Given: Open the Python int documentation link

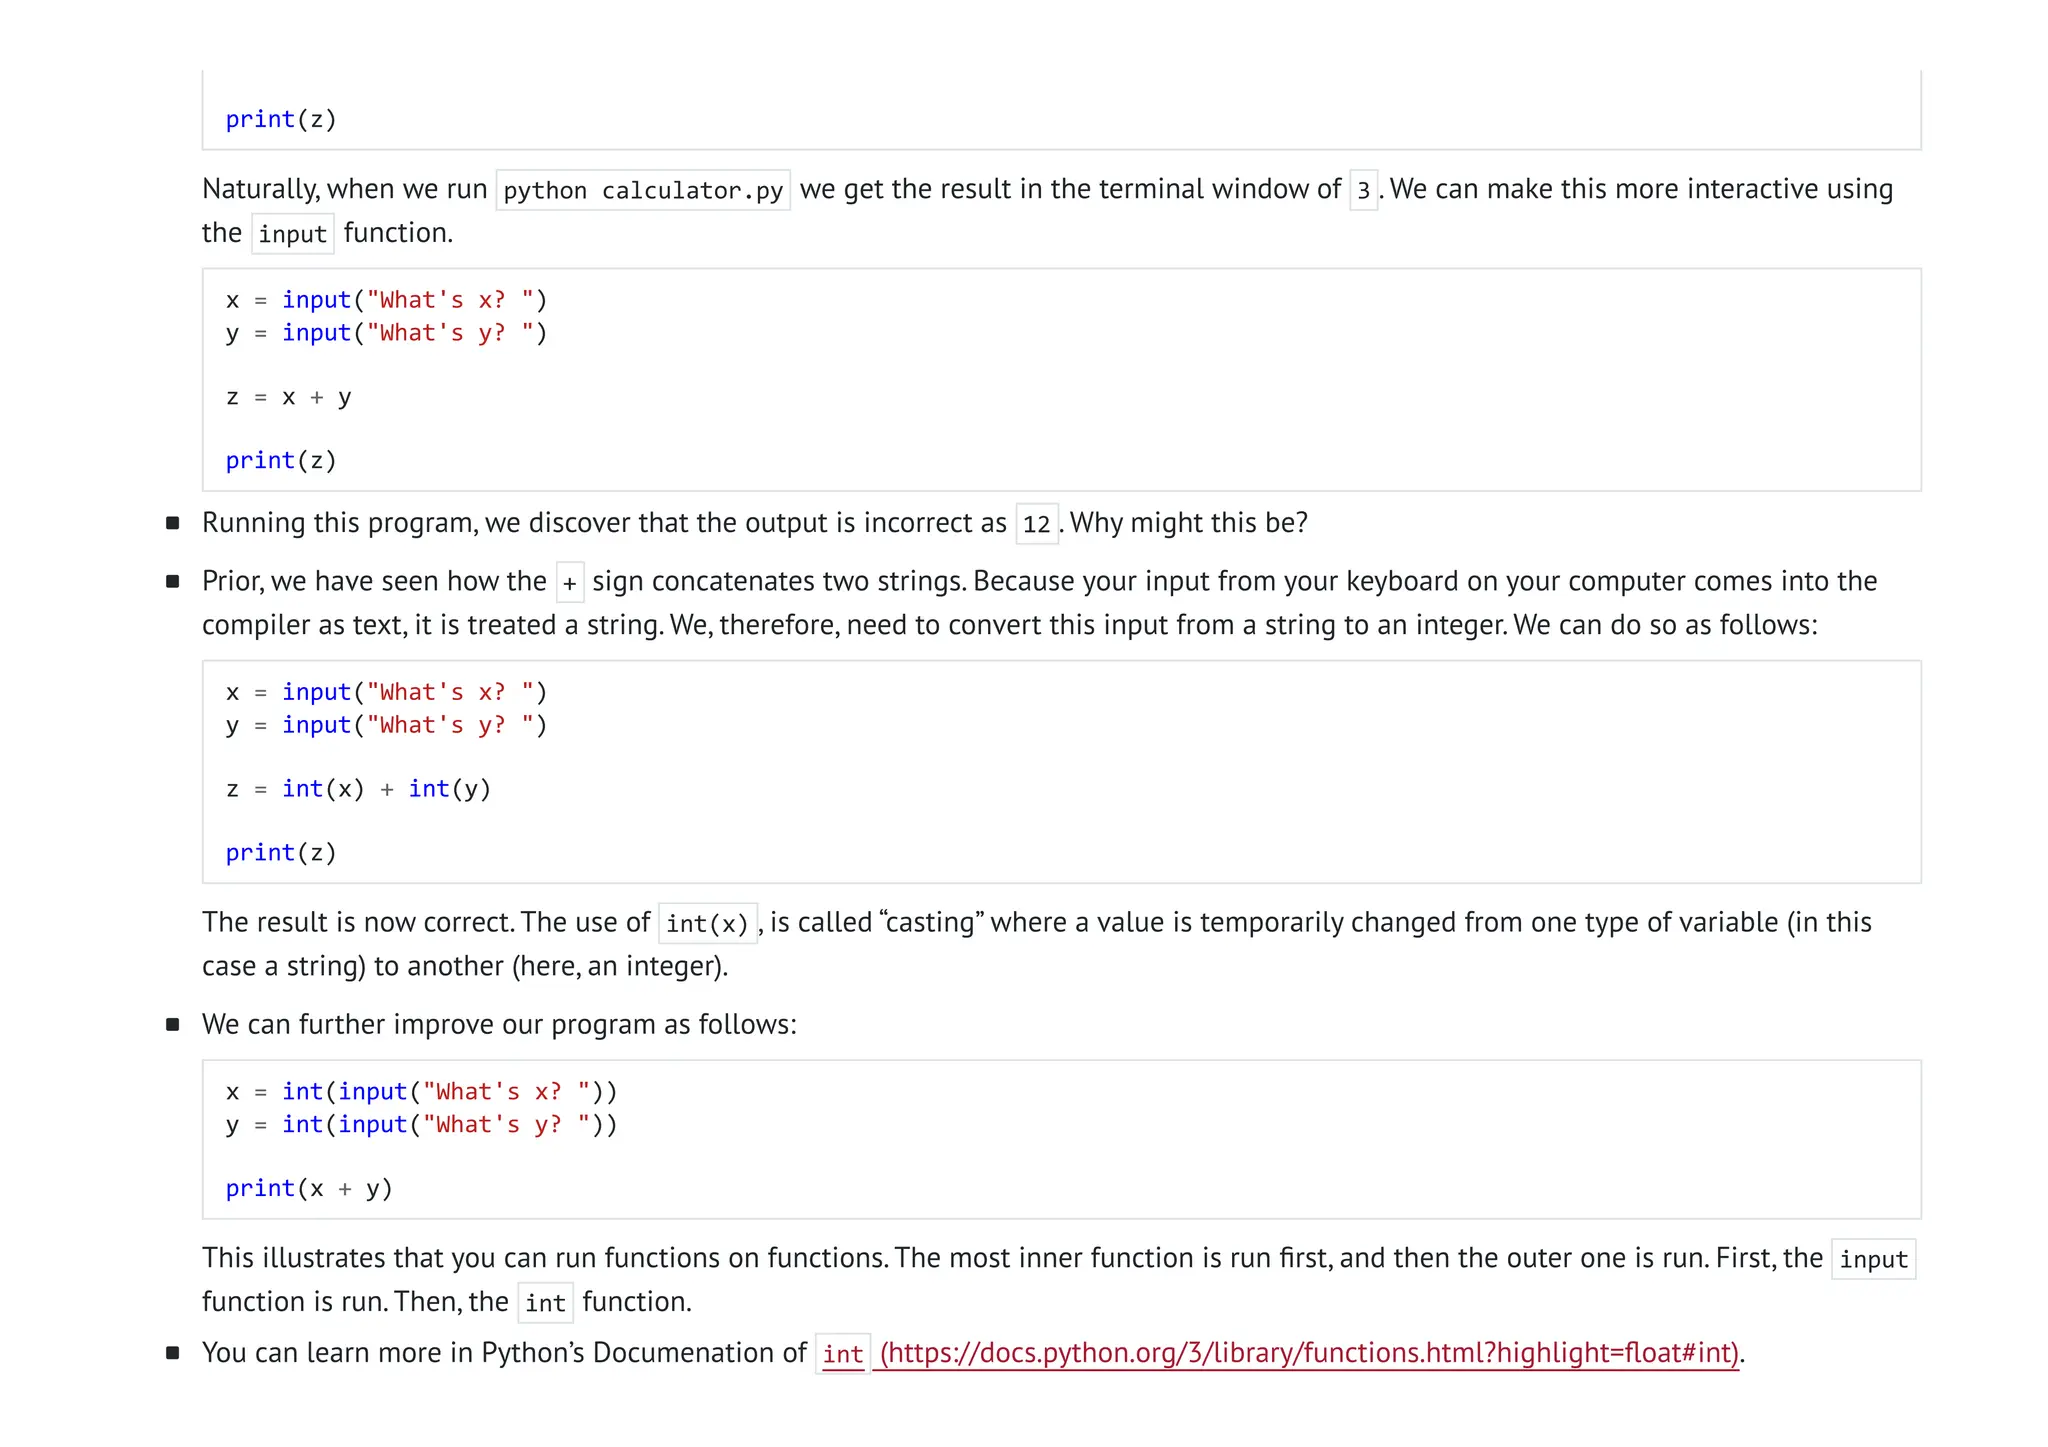Looking at the screenshot, I should (x=1308, y=1353).
